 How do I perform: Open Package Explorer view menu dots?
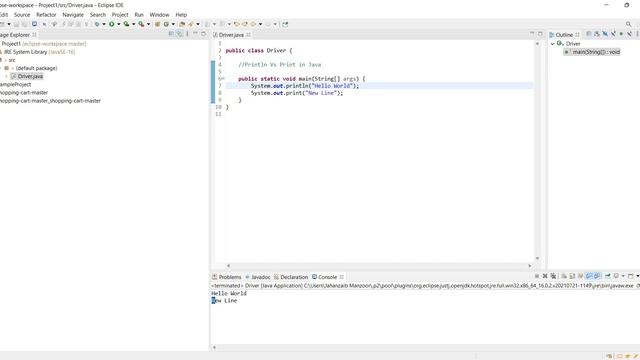[187, 34]
